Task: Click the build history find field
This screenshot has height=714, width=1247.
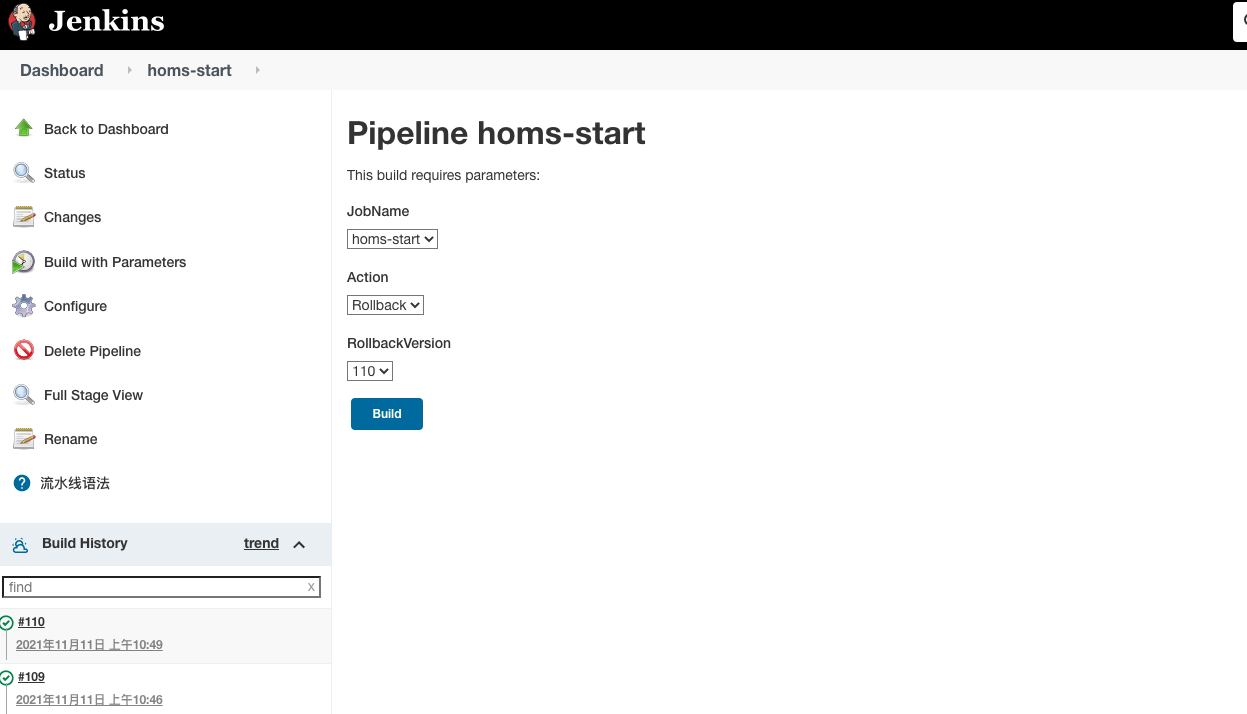Action: click(x=155, y=587)
